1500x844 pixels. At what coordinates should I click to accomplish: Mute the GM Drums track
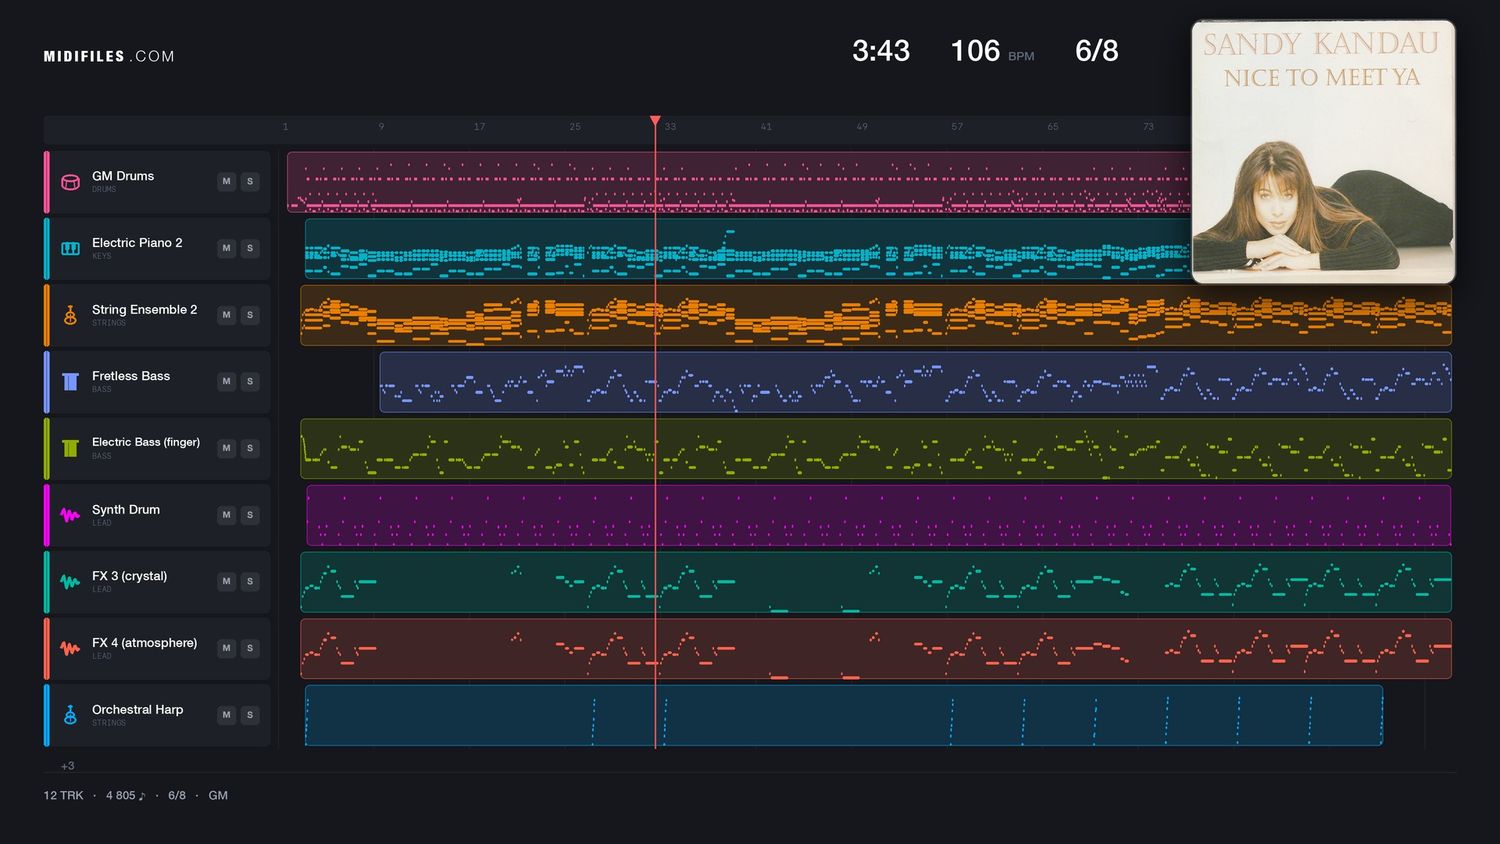pos(226,181)
